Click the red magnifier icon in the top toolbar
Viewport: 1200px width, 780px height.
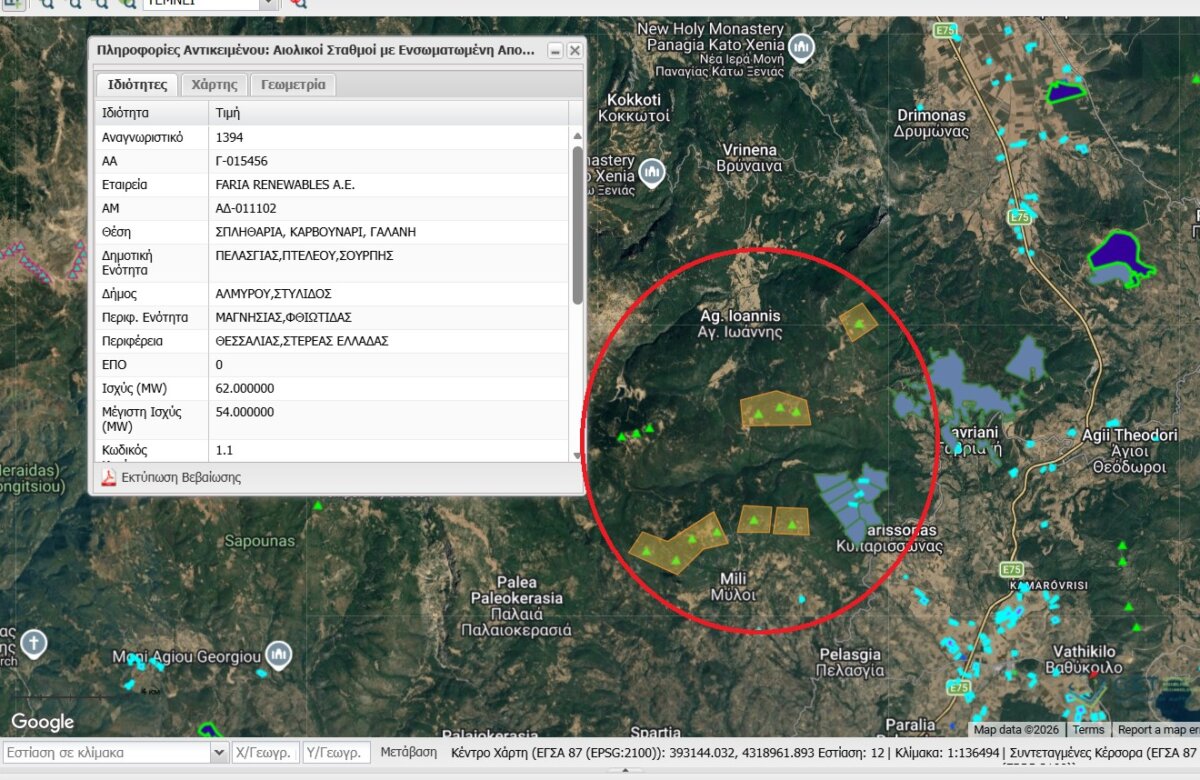tap(298, 3)
